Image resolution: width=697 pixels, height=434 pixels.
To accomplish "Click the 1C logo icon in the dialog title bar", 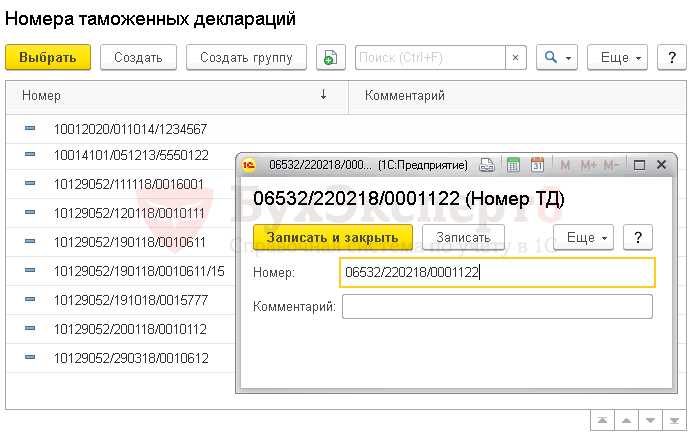I will click(249, 165).
